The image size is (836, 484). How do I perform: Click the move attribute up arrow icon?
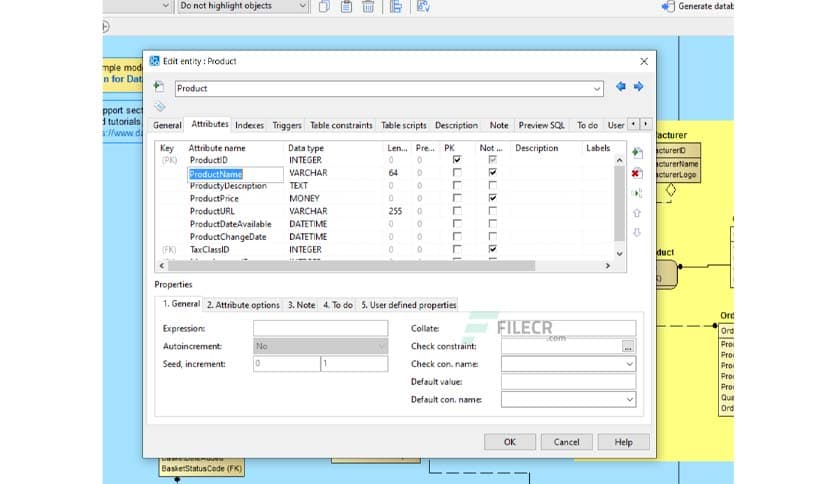[637, 213]
